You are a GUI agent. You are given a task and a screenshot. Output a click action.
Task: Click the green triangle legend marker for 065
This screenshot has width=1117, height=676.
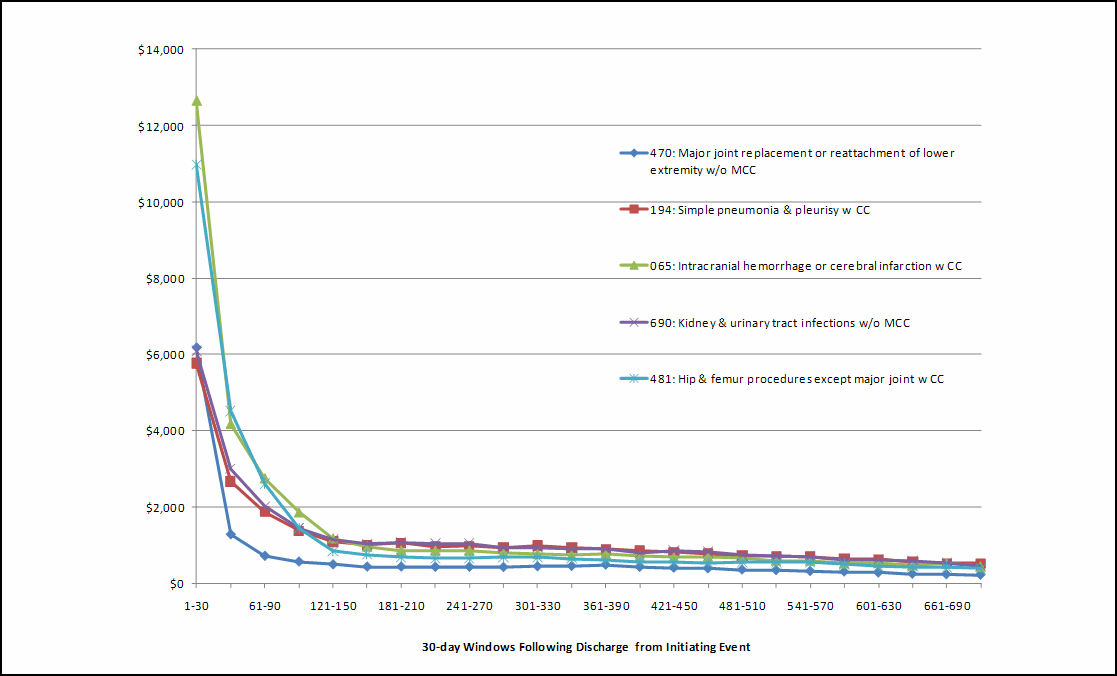(x=632, y=266)
